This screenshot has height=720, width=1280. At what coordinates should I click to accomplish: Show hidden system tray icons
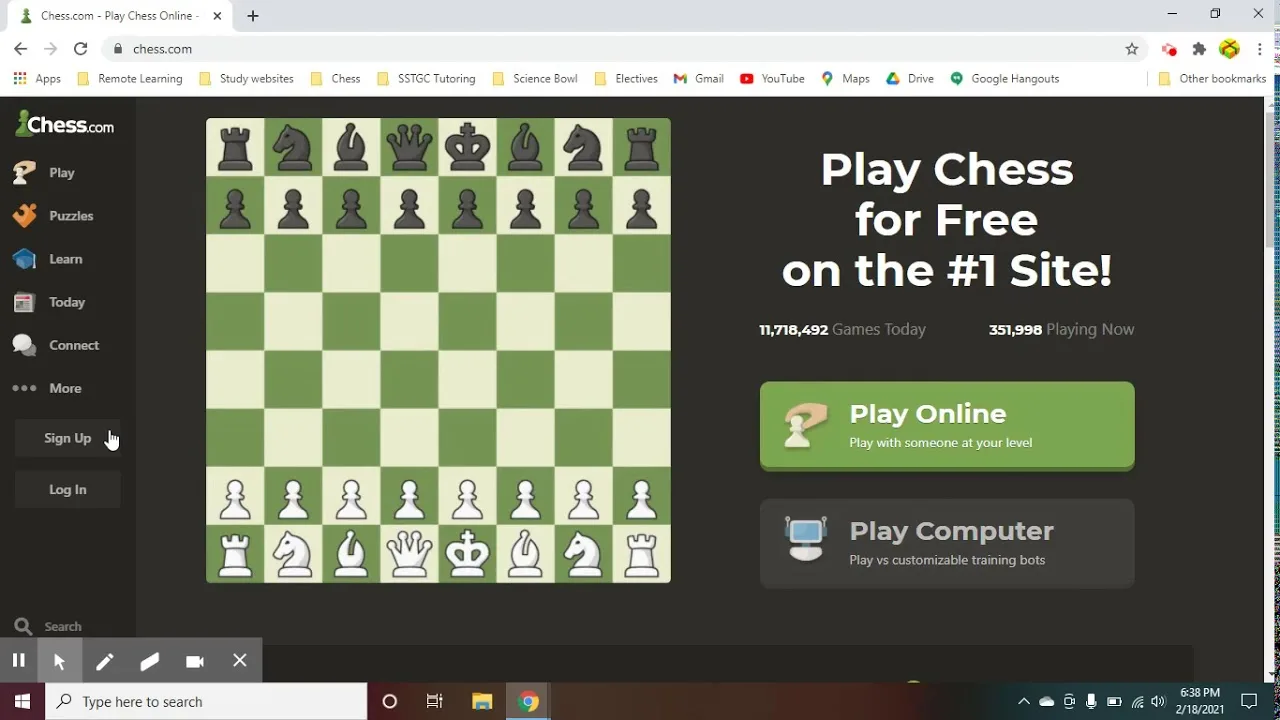pos(1023,701)
